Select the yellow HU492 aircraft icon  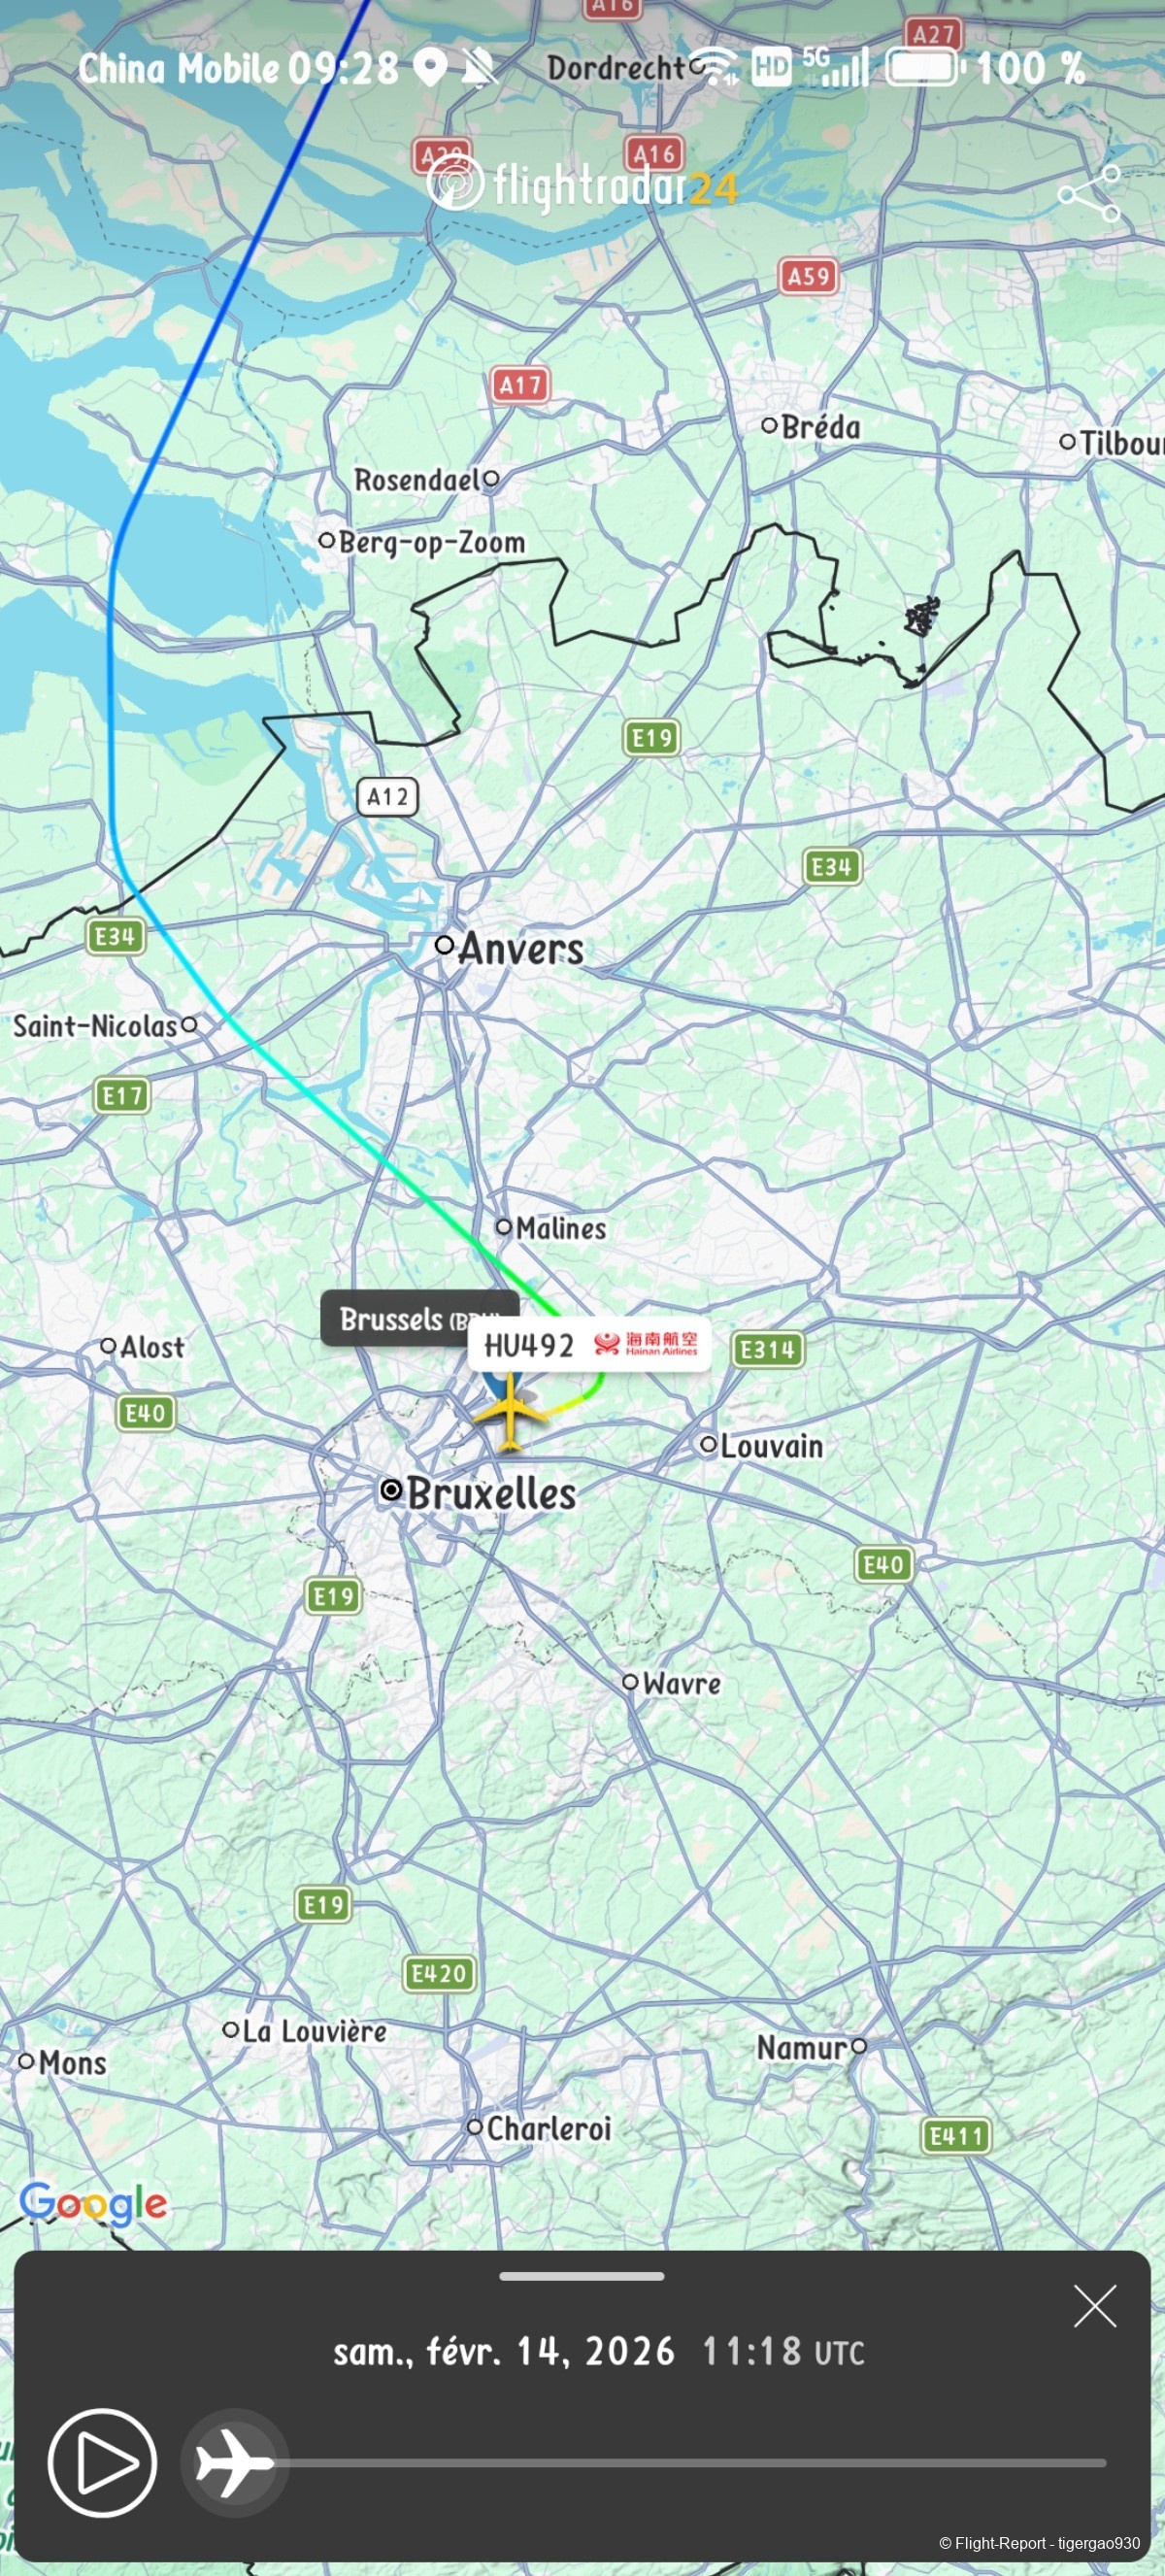click(x=510, y=1411)
